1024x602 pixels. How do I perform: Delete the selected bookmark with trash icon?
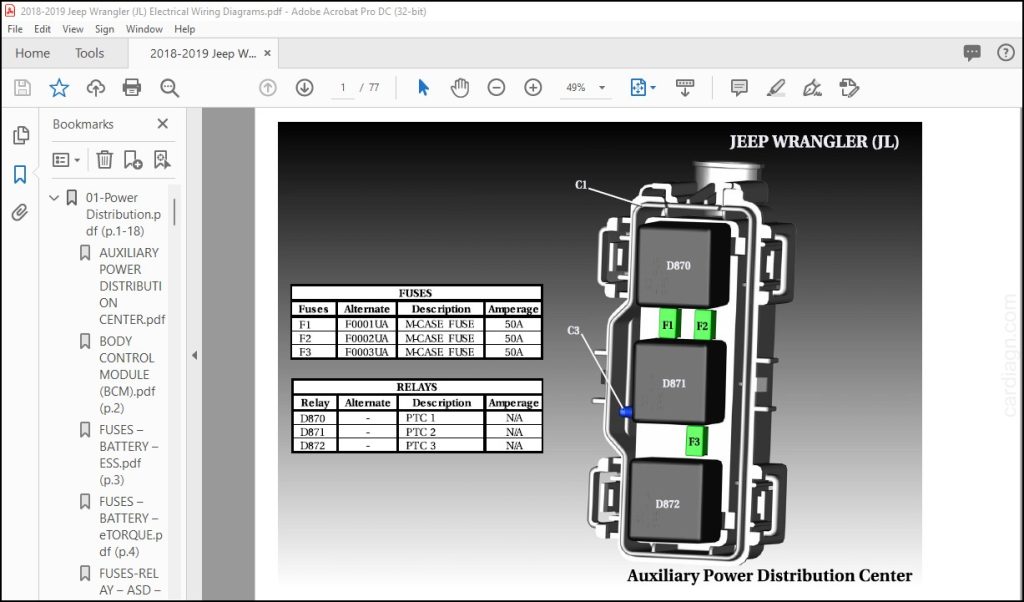click(x=104, y=159)
